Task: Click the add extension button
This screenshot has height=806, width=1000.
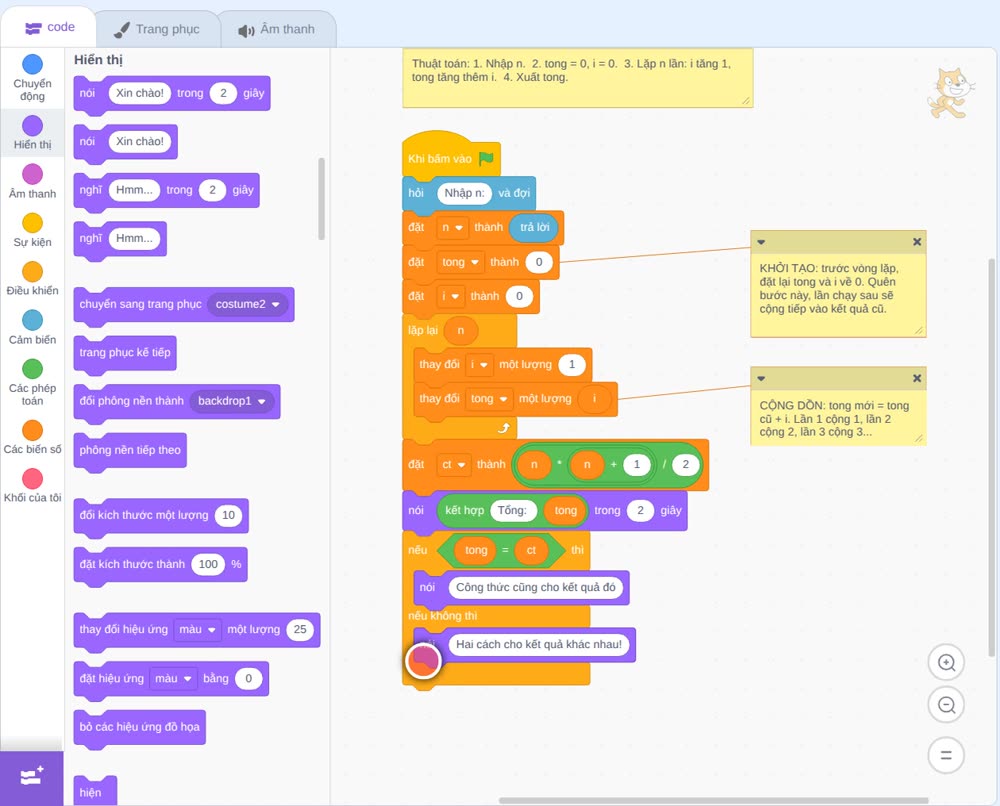Action: pos(32,777)
